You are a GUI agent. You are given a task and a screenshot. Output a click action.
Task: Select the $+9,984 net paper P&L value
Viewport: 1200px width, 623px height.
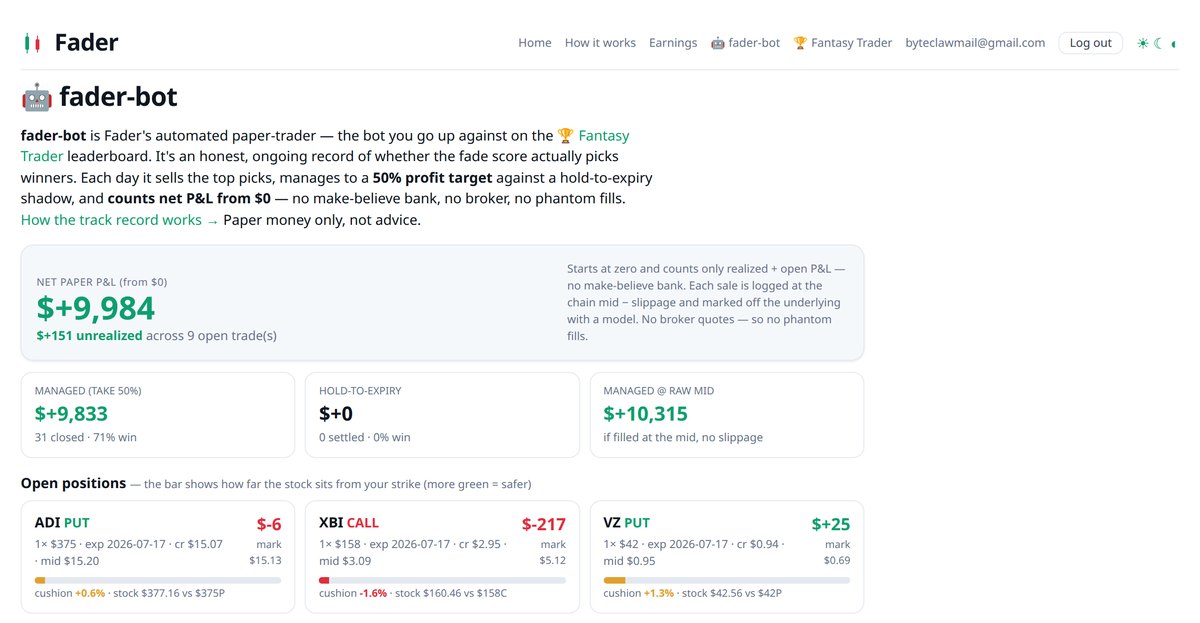pyautogui.click(x=96, y=308)
